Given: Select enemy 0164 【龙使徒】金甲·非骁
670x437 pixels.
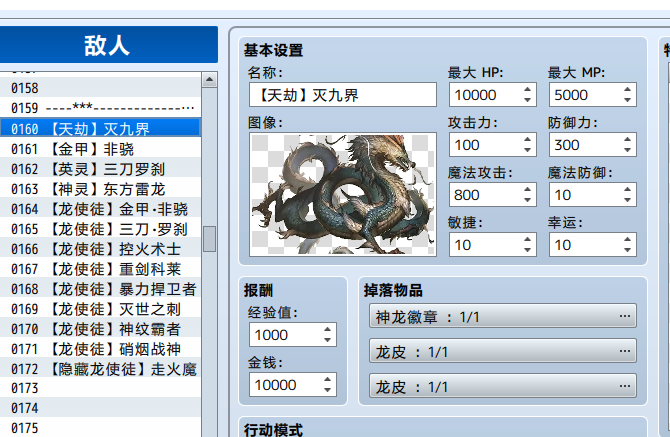Looking at the screenshot, I should click(x=100, y=209).
